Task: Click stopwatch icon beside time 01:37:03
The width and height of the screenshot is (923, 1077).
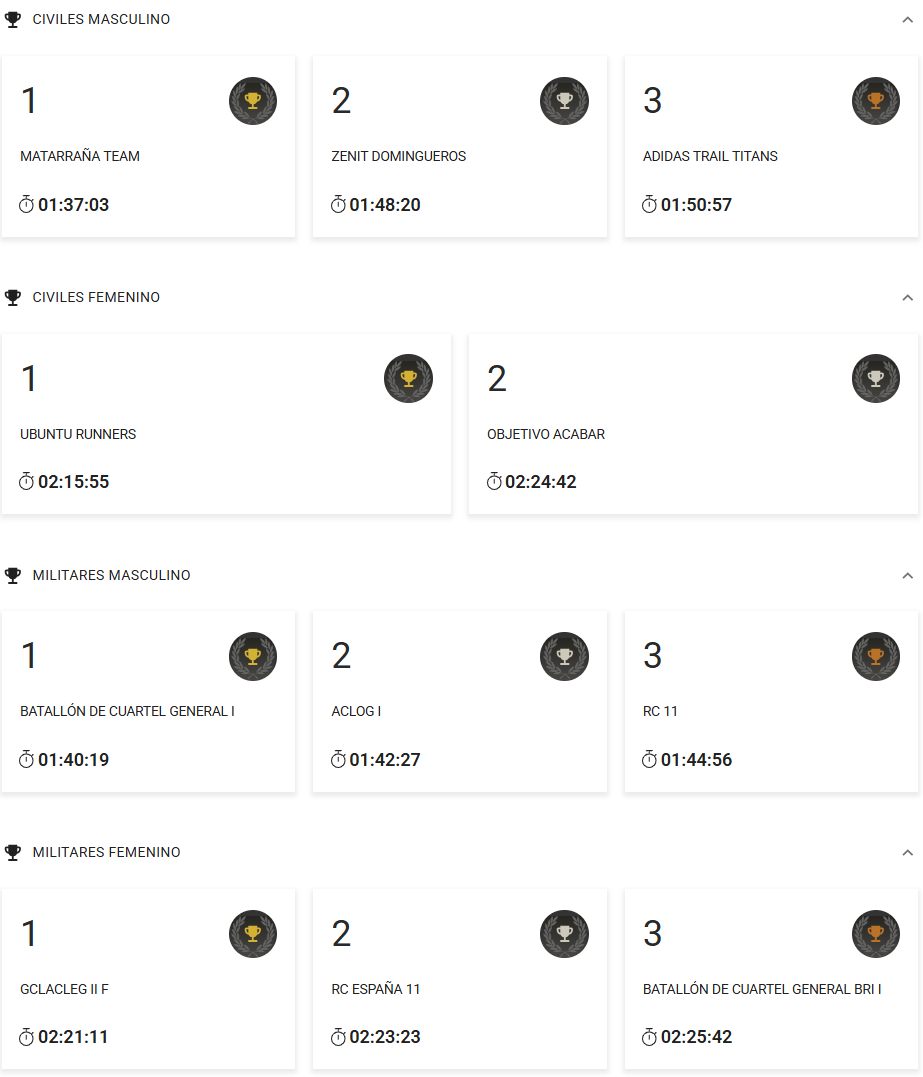Action: (x=27, y=205)
